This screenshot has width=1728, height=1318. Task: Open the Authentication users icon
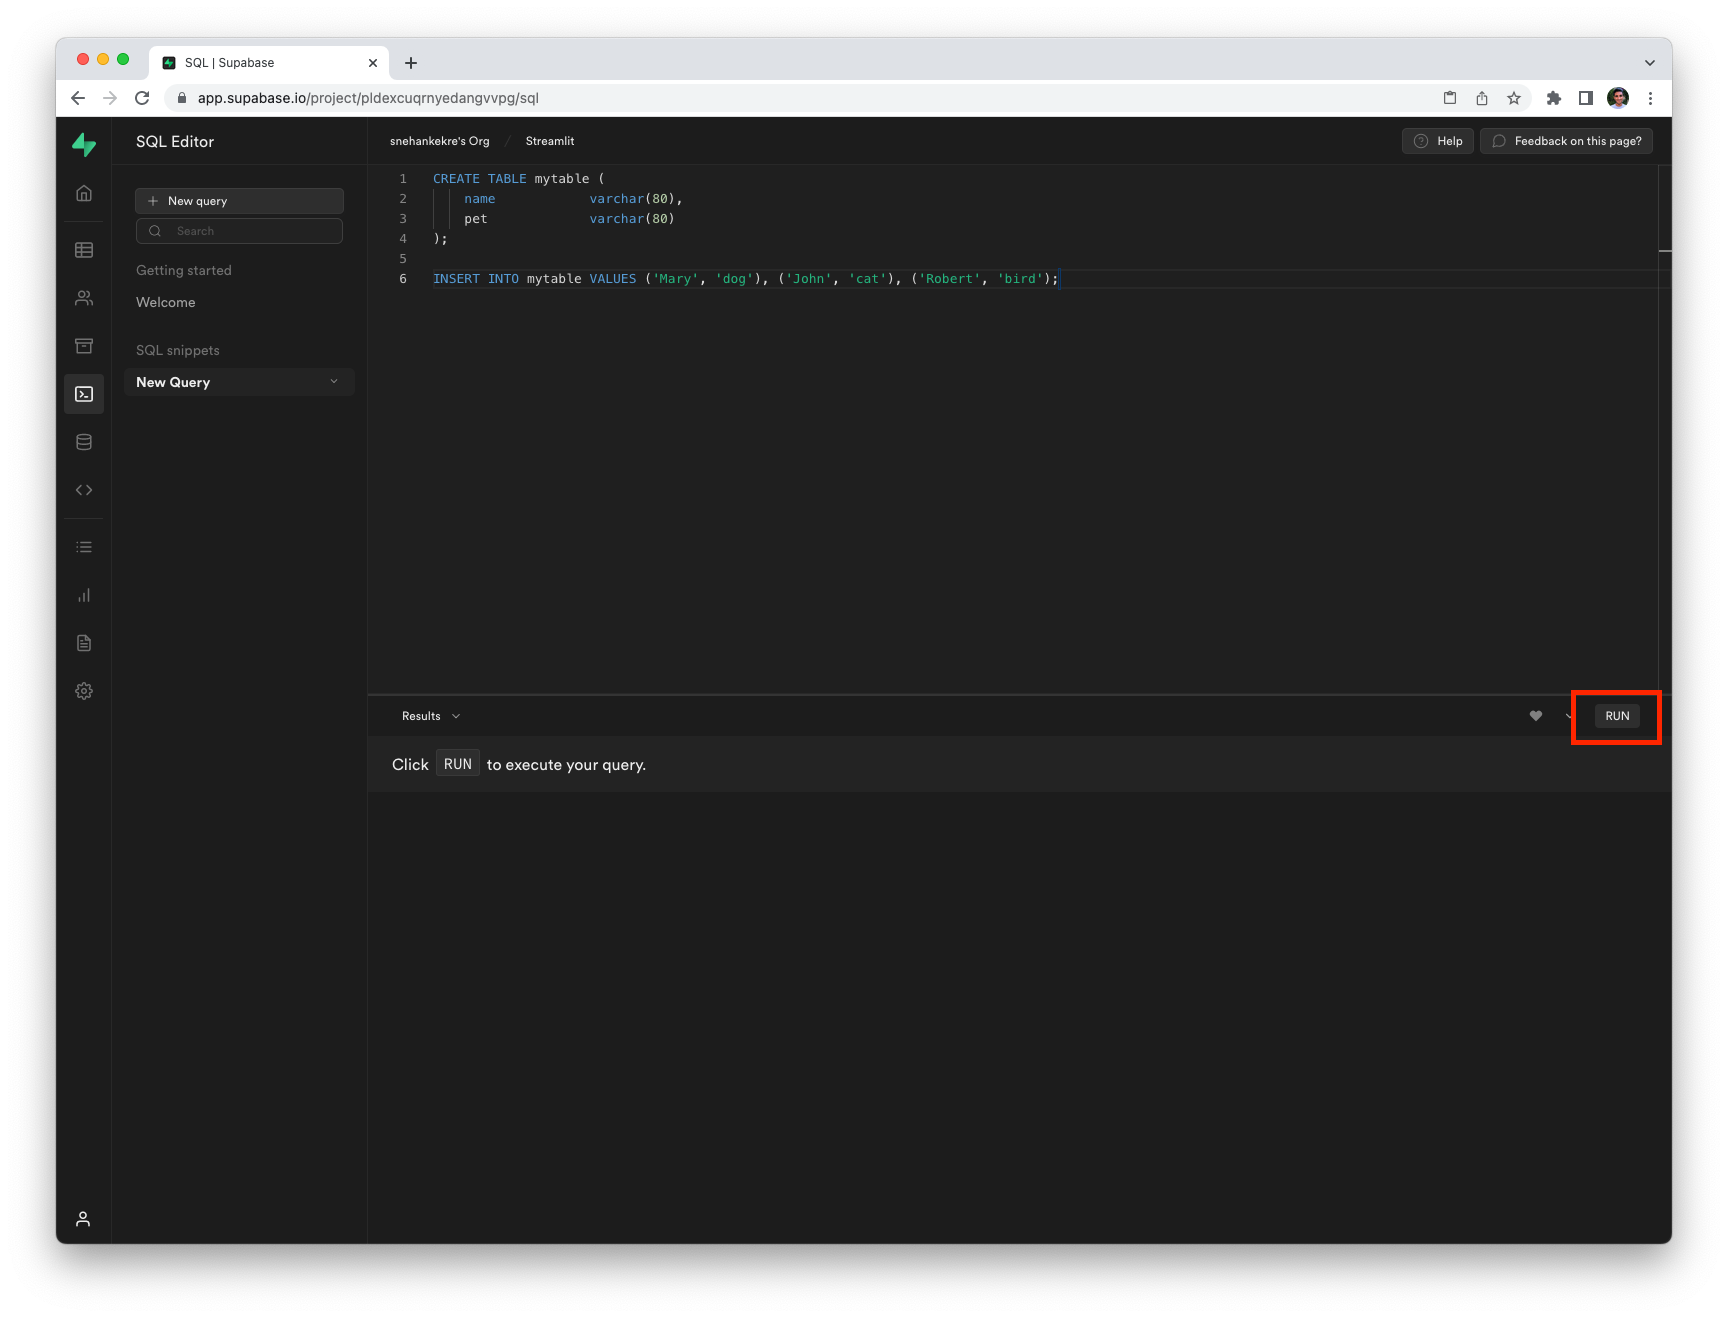pos(84,298)
